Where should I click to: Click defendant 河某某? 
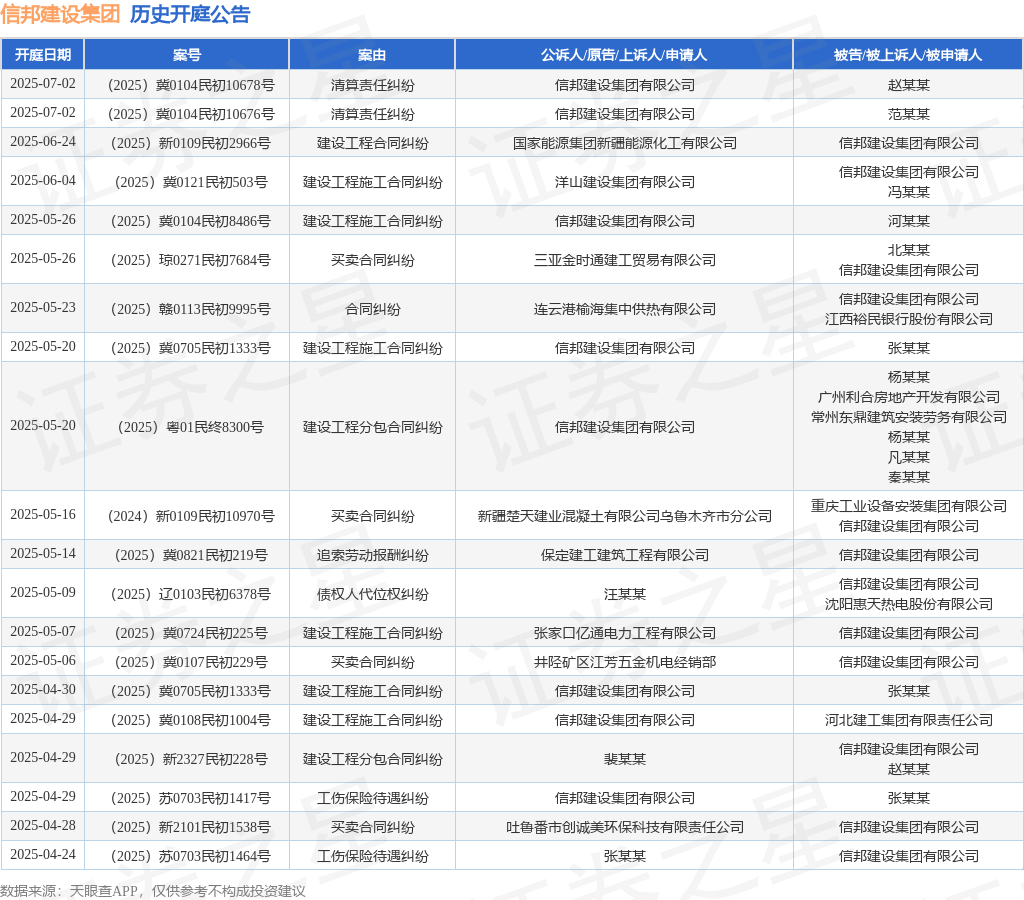(908, 221)
